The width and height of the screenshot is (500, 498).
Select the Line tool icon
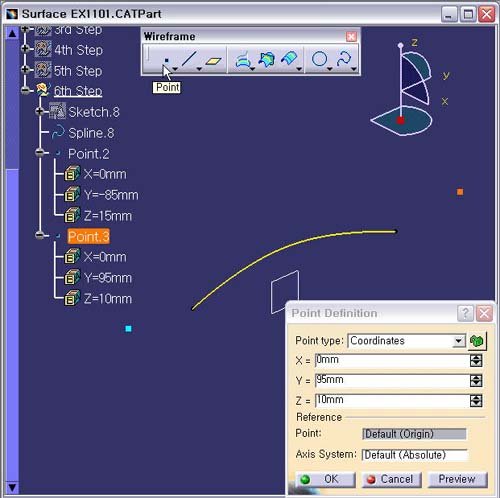coord(189,59)
